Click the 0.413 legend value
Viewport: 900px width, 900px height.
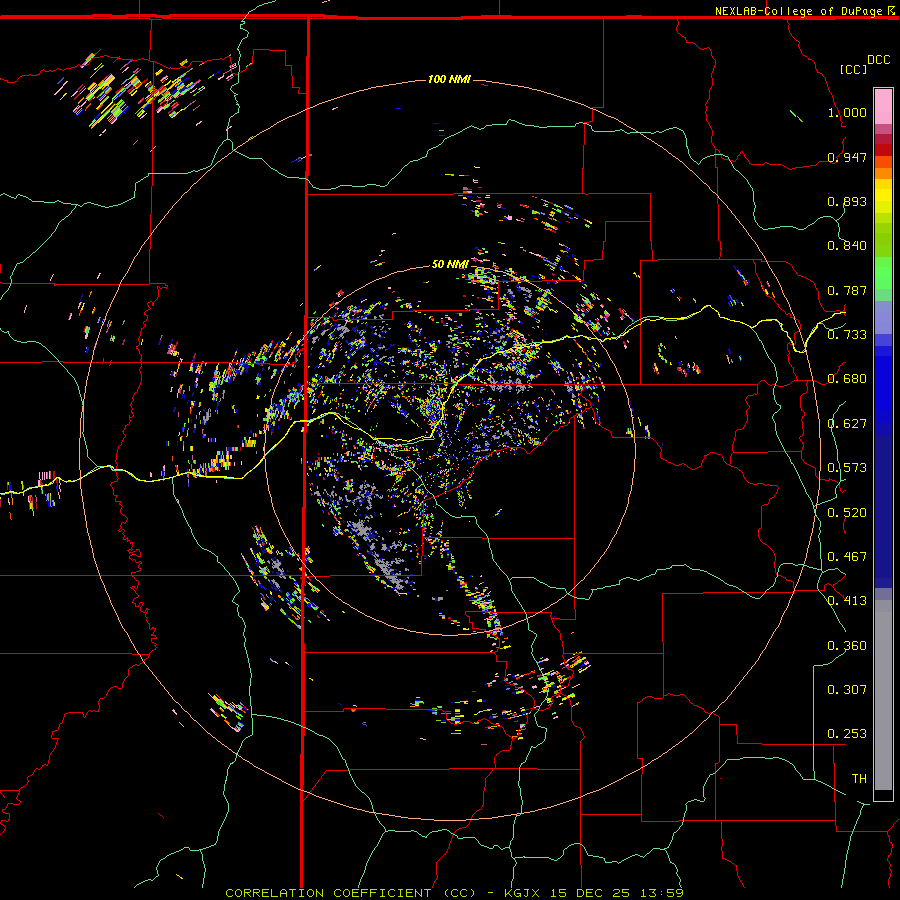(x=847, y=601)
